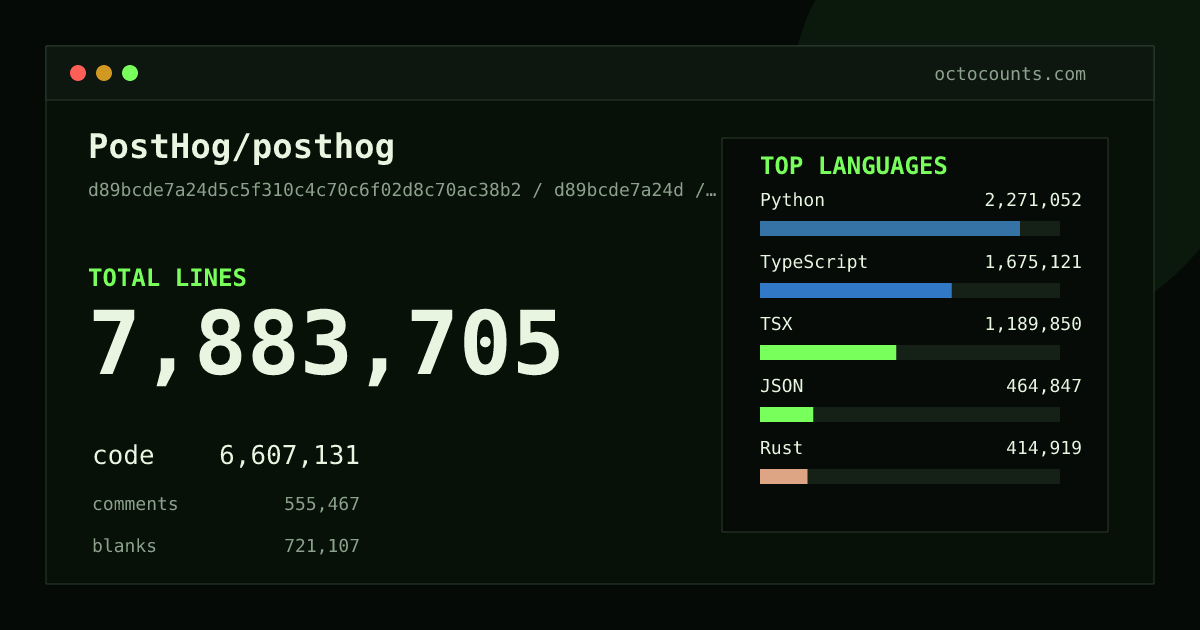1200x630 pixels.
Task: Click the Rust count 414,919
Action: point(1044,448)
